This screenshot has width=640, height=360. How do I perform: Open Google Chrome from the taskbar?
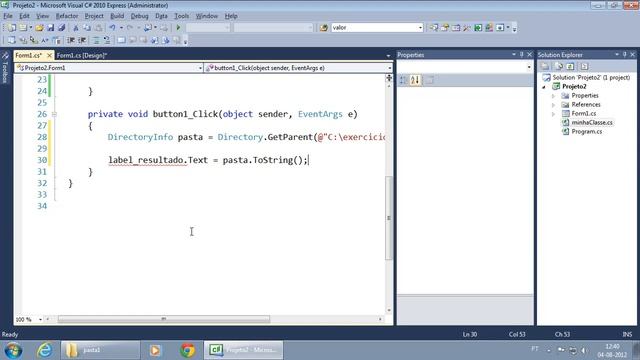(x=188, y=350)
